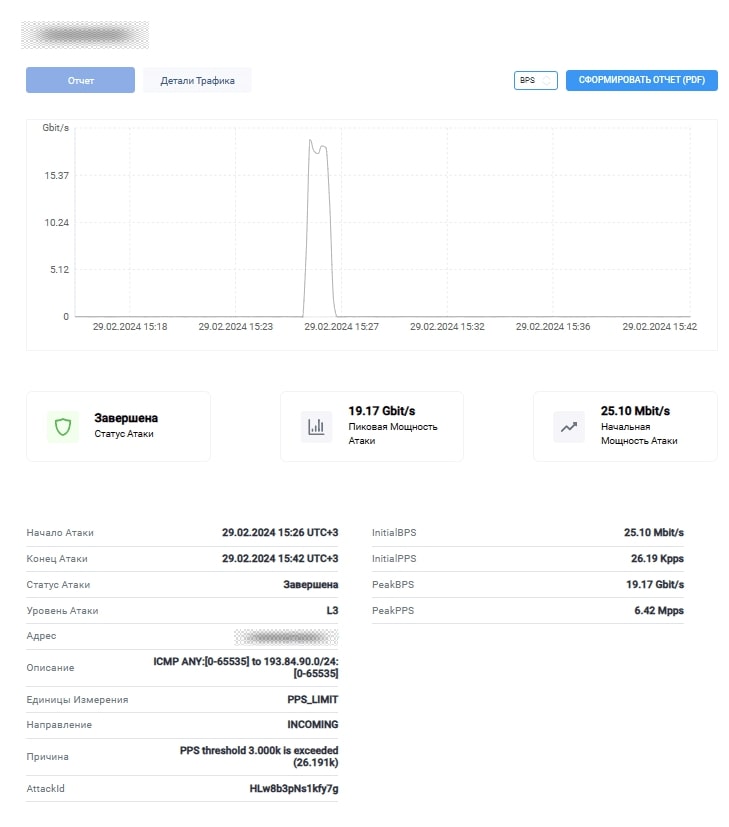Click the L3 attack level value
The height and width of the screenshot is (827, 729).
(x=332, y=610)
